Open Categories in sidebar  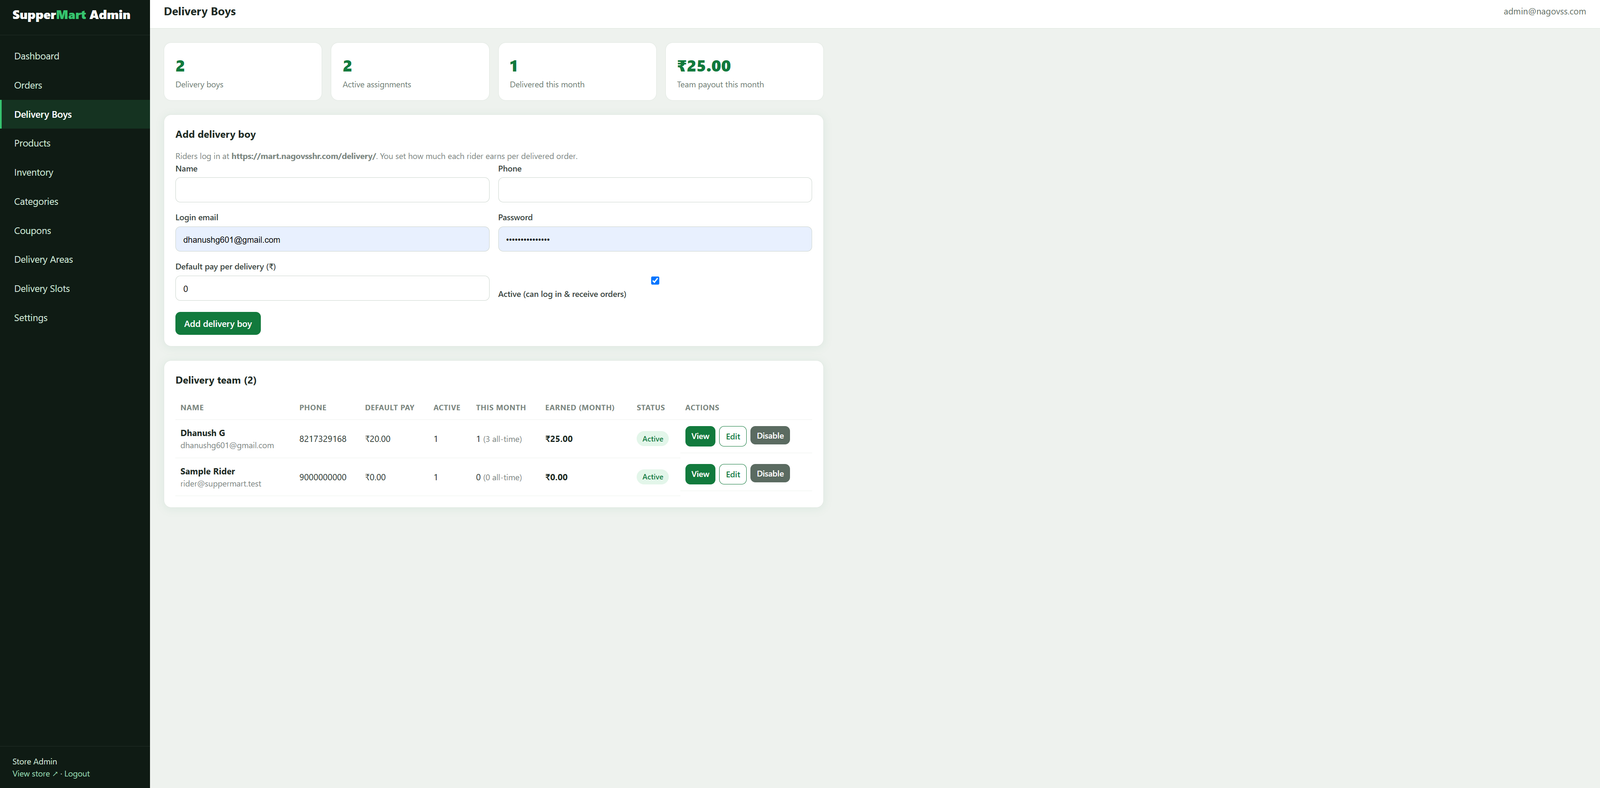75,201
